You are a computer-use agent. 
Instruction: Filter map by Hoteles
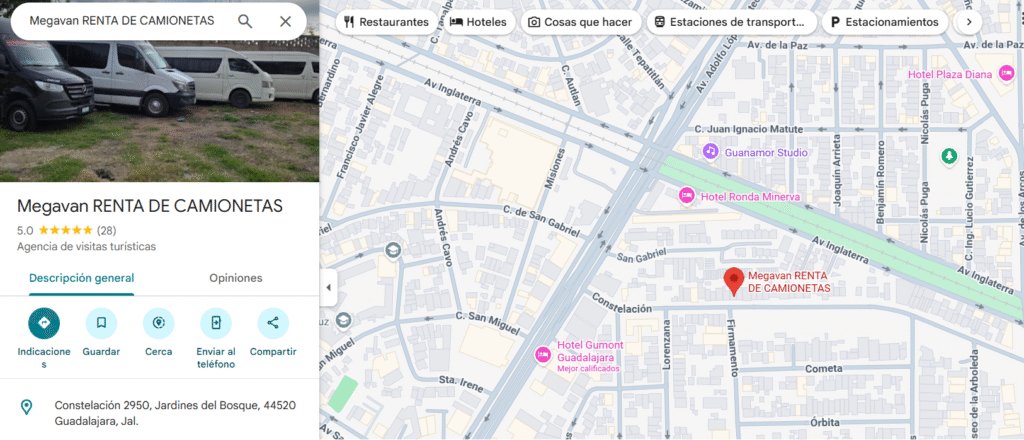(x=478, y=22)
